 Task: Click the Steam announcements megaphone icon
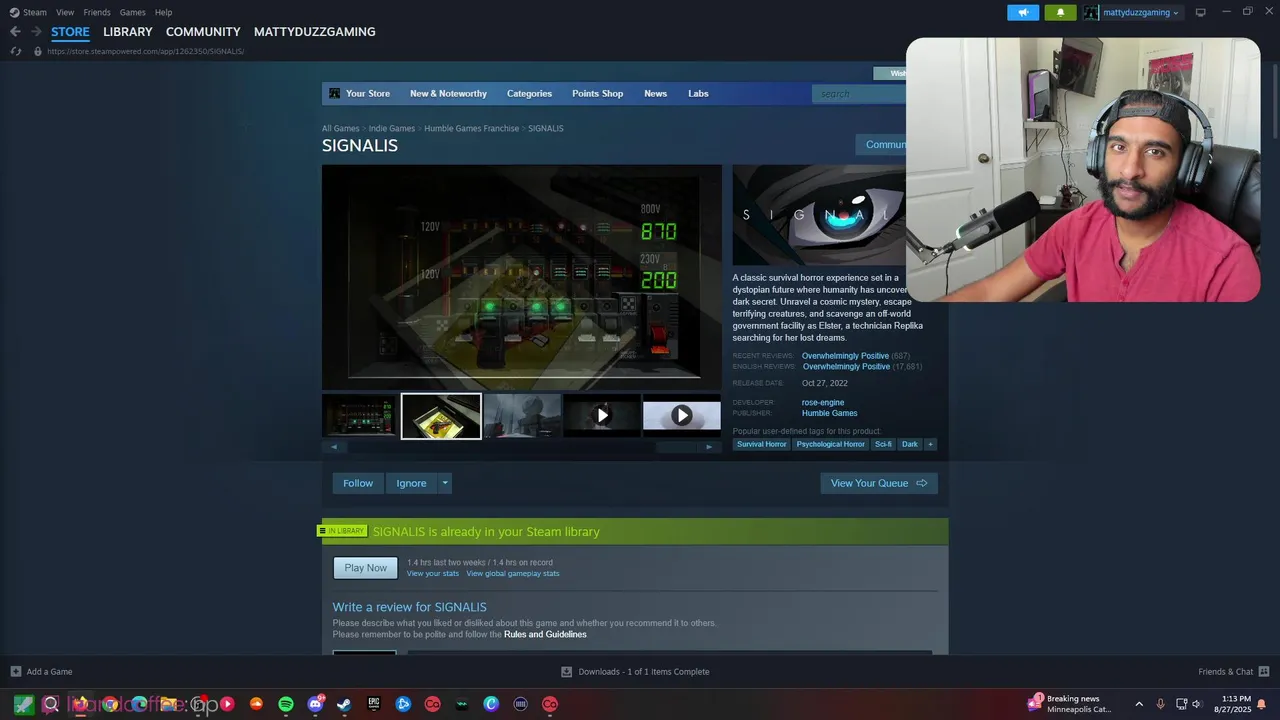click(x=1023, y=12)
